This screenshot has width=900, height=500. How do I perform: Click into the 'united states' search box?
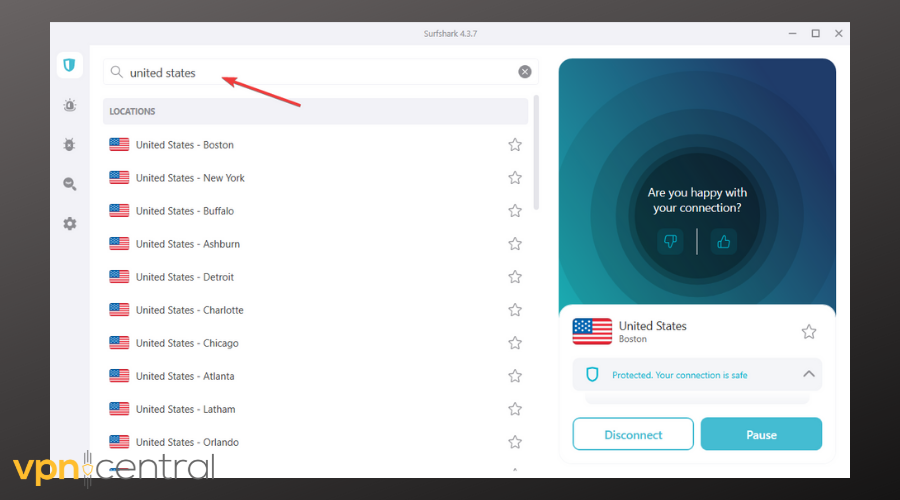(321, 72)
